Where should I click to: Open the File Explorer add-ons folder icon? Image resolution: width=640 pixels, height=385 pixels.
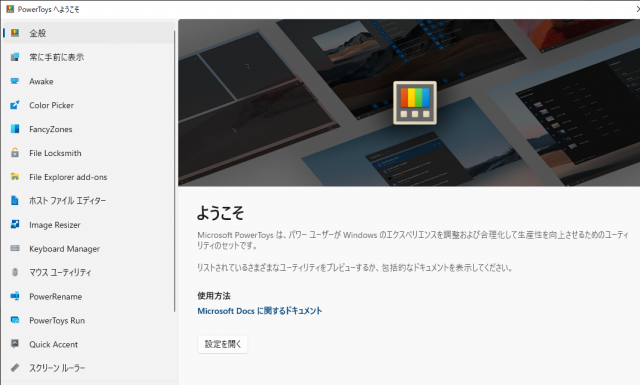click(x=15, y=177)
